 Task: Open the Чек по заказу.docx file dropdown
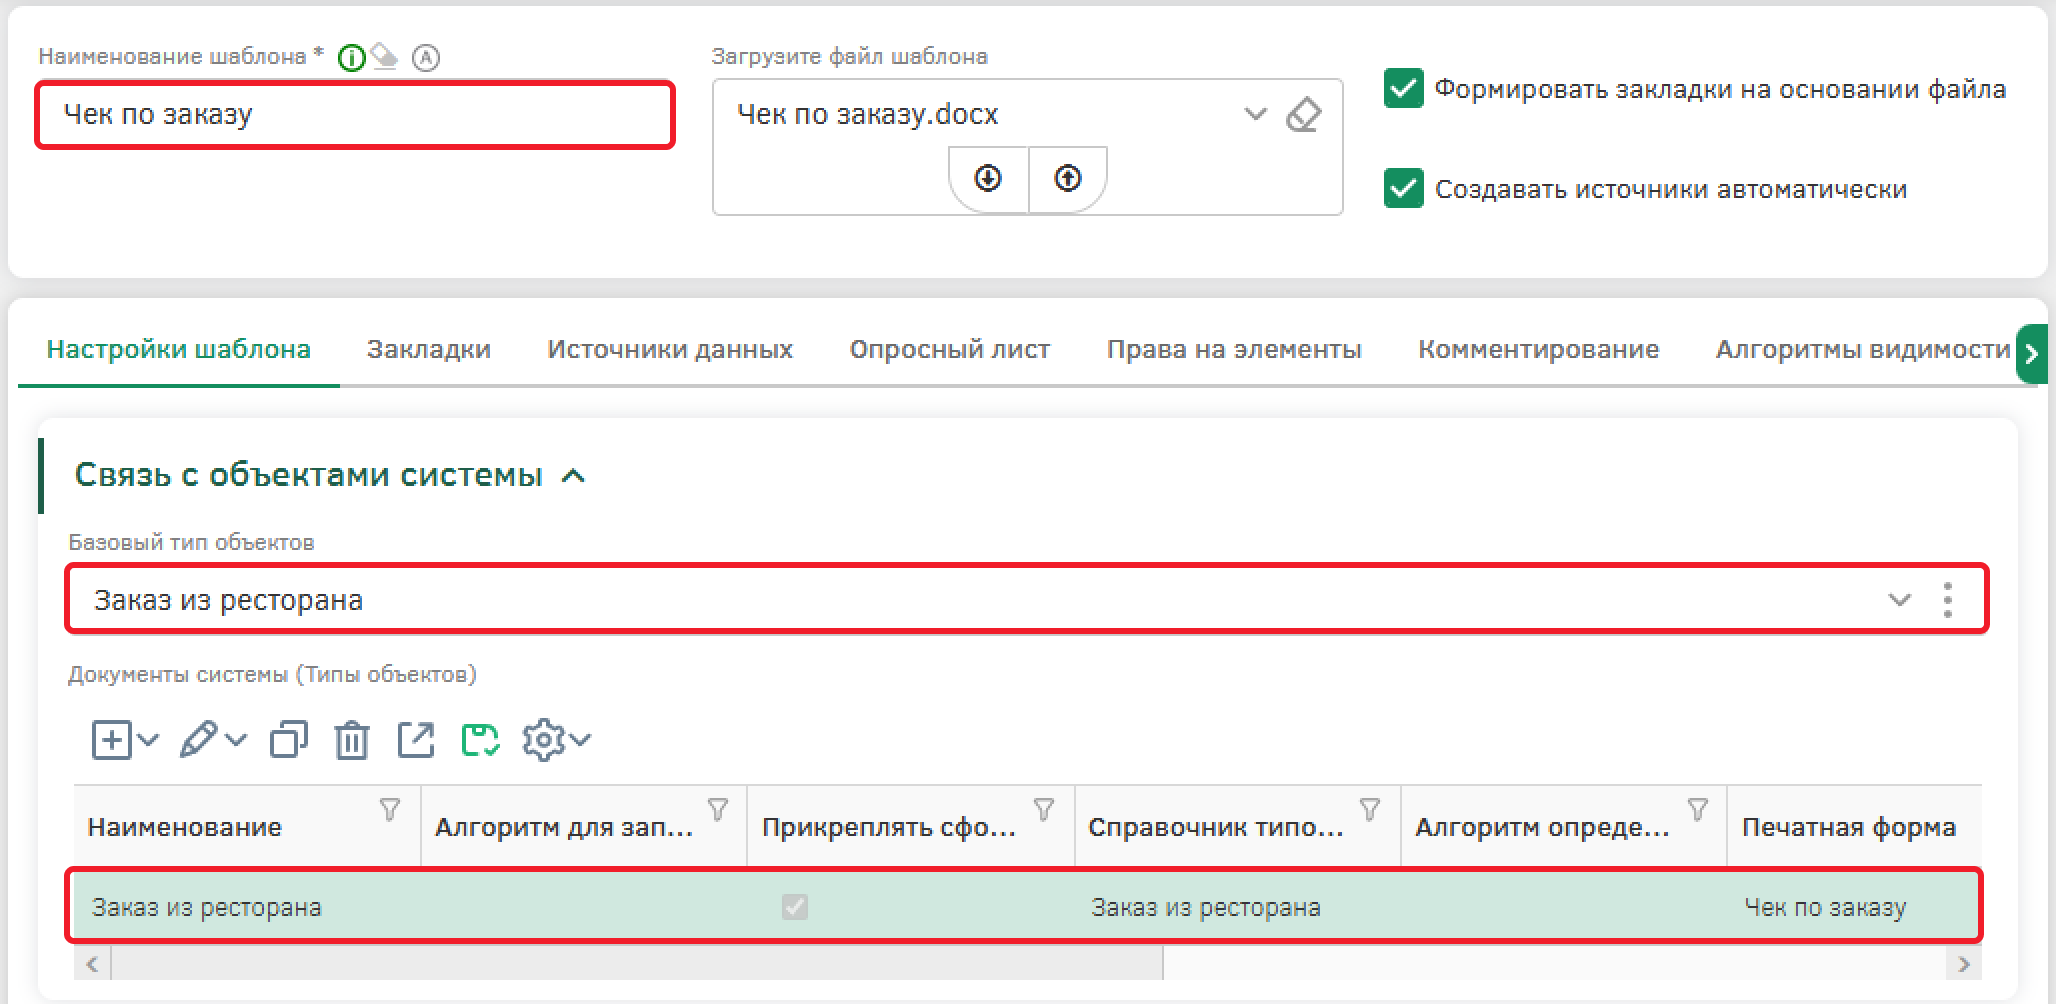pos(1255,114)
